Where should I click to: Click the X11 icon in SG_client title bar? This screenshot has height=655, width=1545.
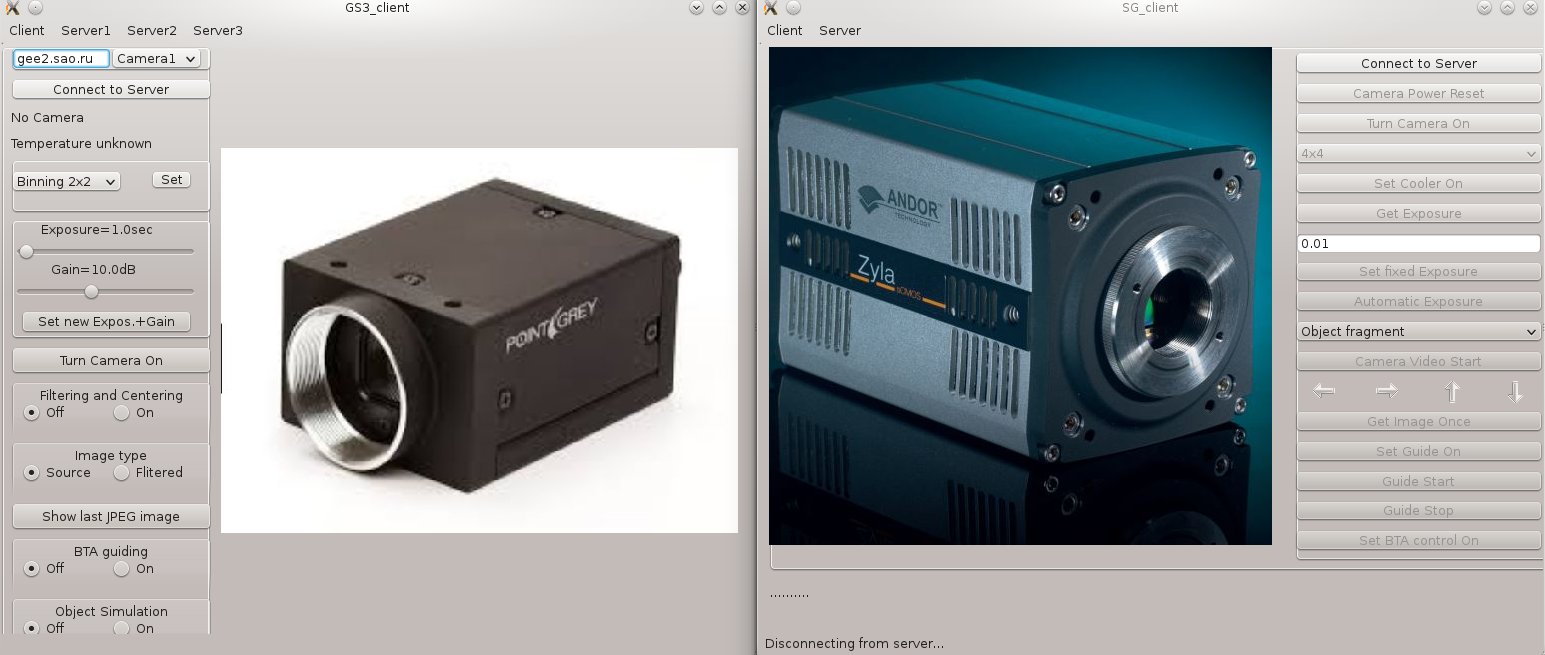[769, 8]
